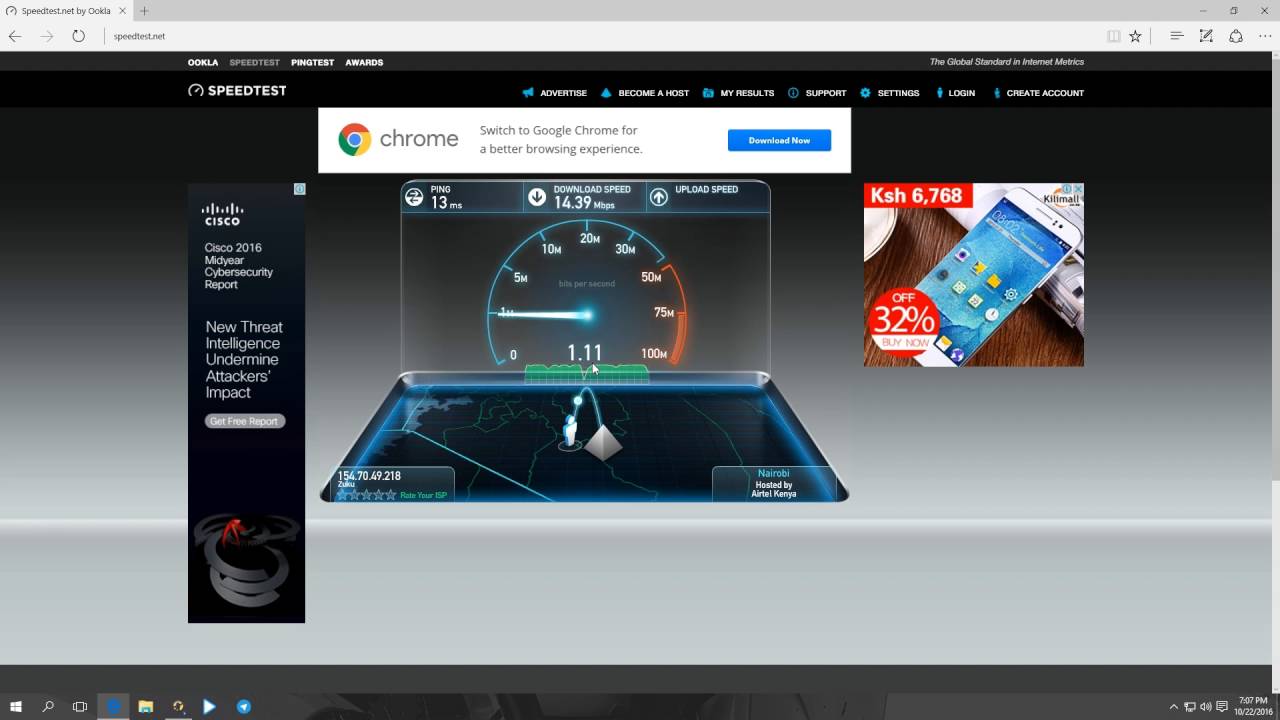1280x720 pixels.
Task: Select the Speedtest.net by Ookla tab
Action: [x=65, y=11]
